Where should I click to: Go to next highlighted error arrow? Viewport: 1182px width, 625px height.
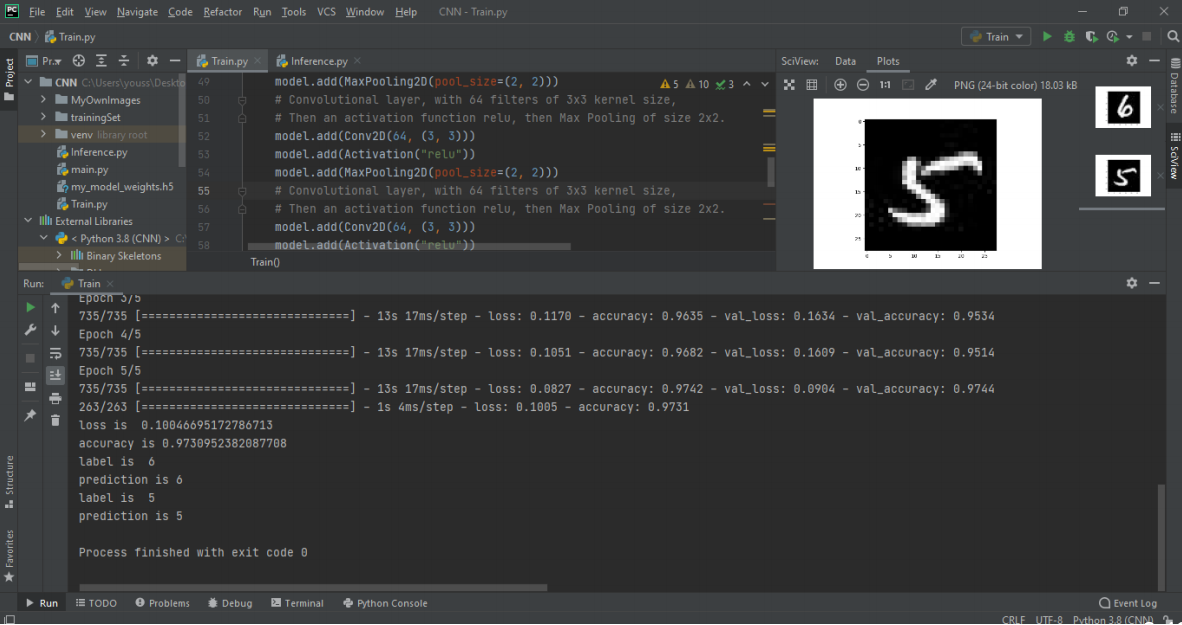point(764,84)
